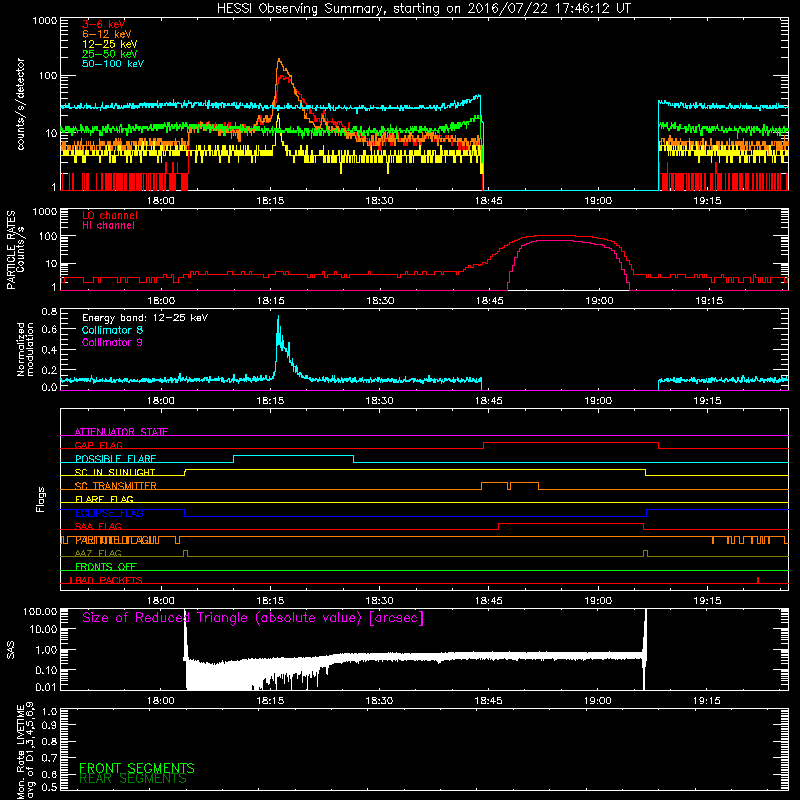Click the red bad packets spike near 19:22
The image size is (800, 800).
point(758,580)
